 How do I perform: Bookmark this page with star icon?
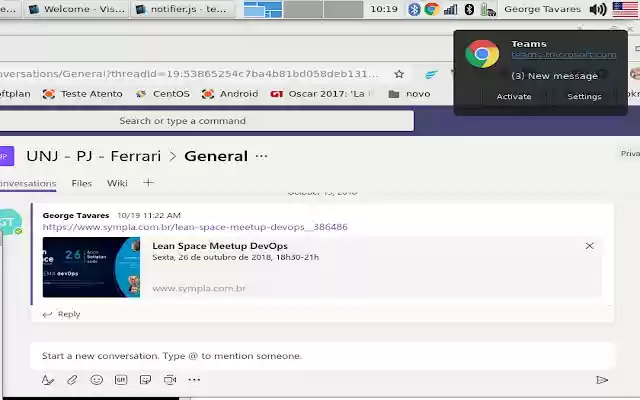(399, 74)
